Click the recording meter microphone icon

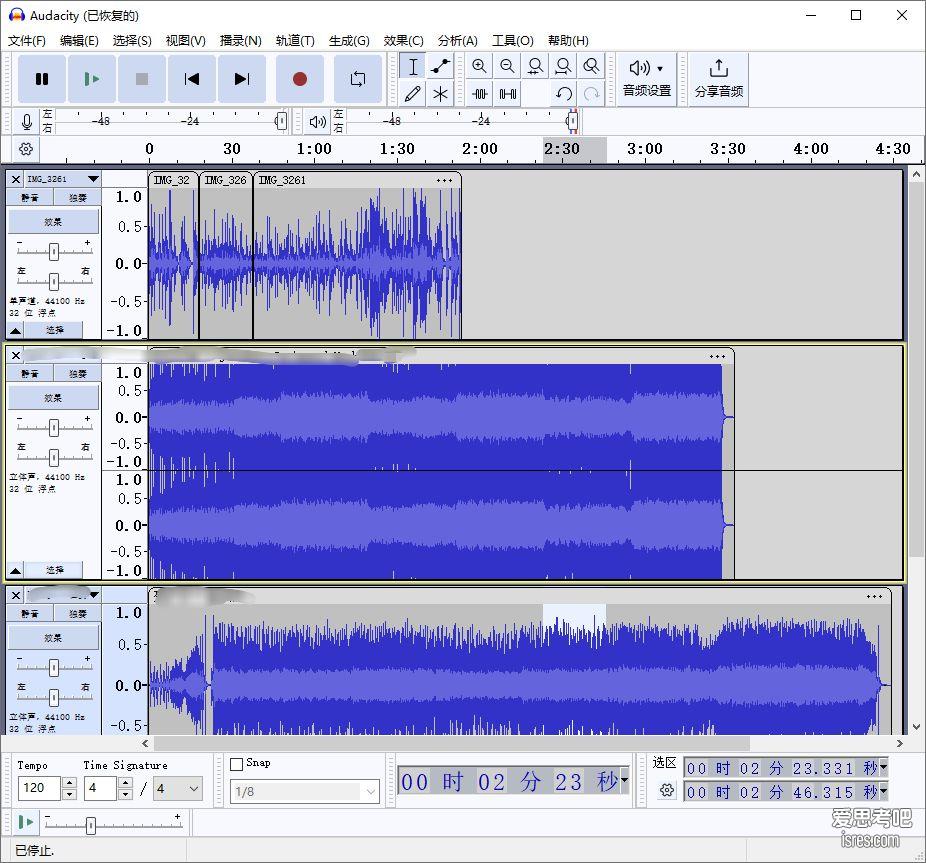(x=27, y=122)
